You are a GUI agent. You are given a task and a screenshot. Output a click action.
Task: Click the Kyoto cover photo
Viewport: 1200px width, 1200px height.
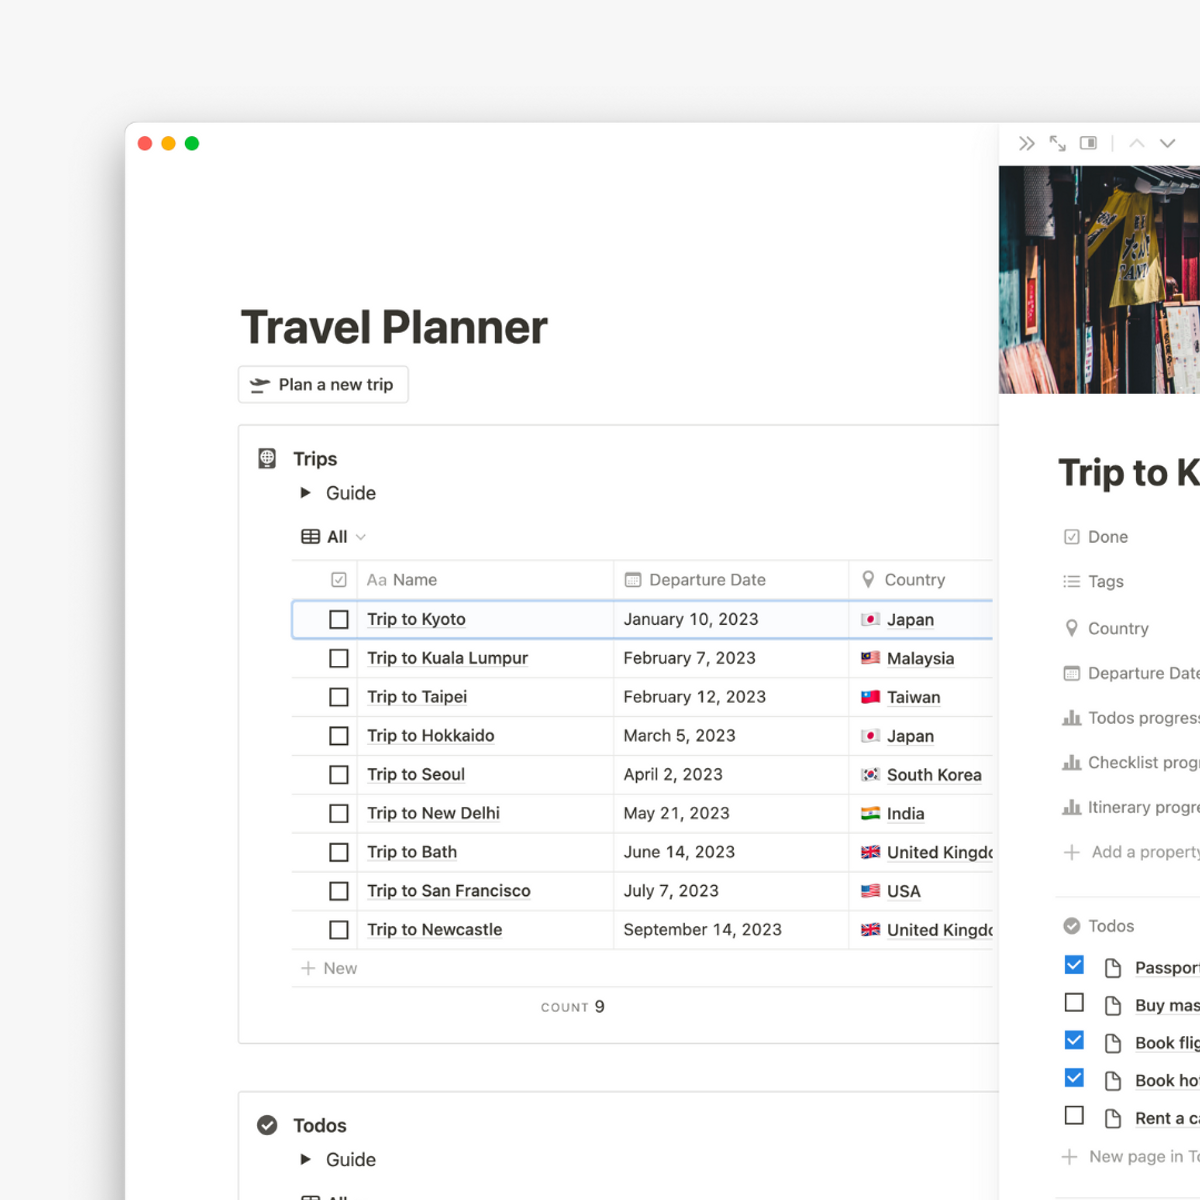point(1099,280)
